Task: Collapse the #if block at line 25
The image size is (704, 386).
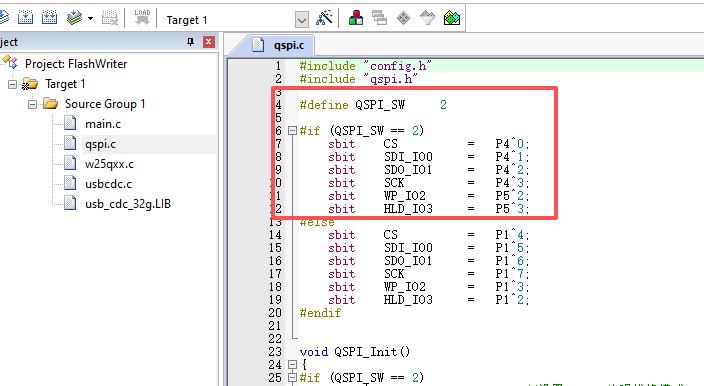Action: tap(292, 377)
